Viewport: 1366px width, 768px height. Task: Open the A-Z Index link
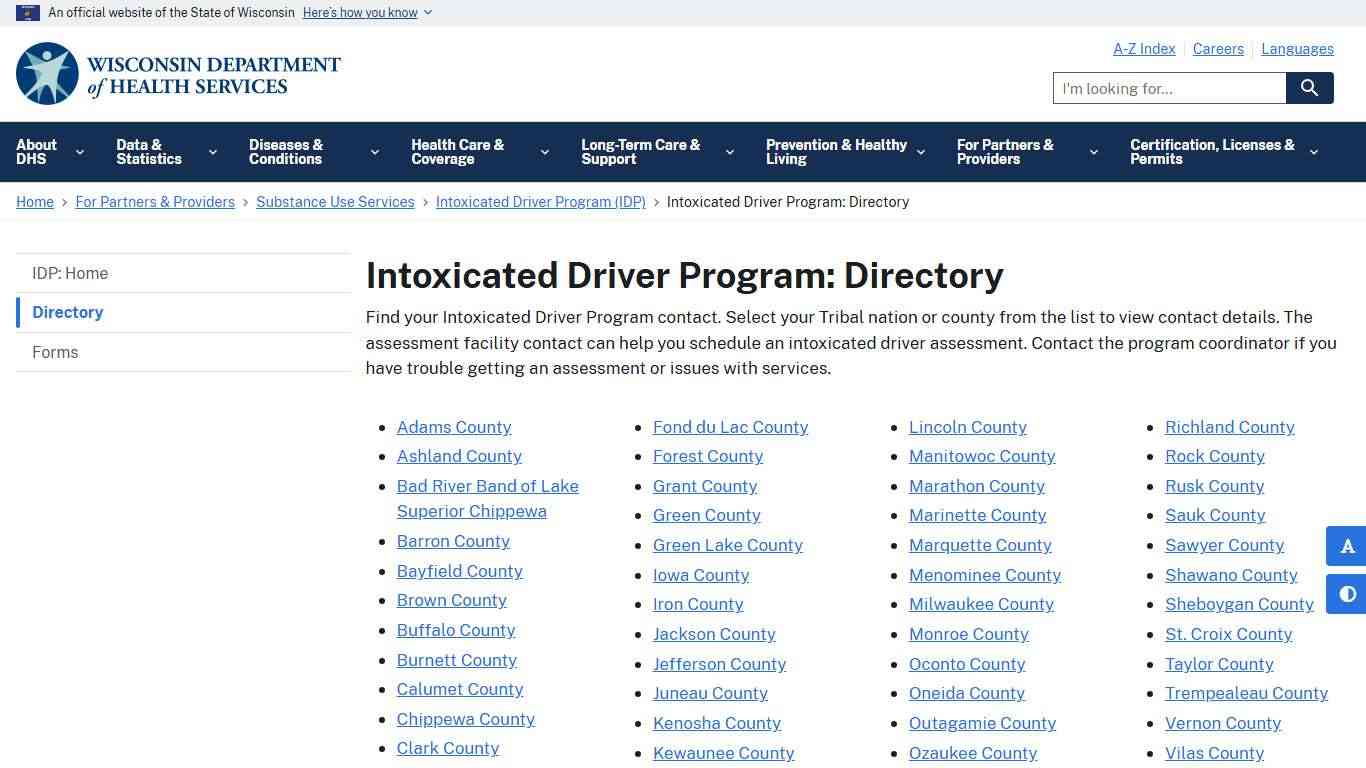[1143, 48]
